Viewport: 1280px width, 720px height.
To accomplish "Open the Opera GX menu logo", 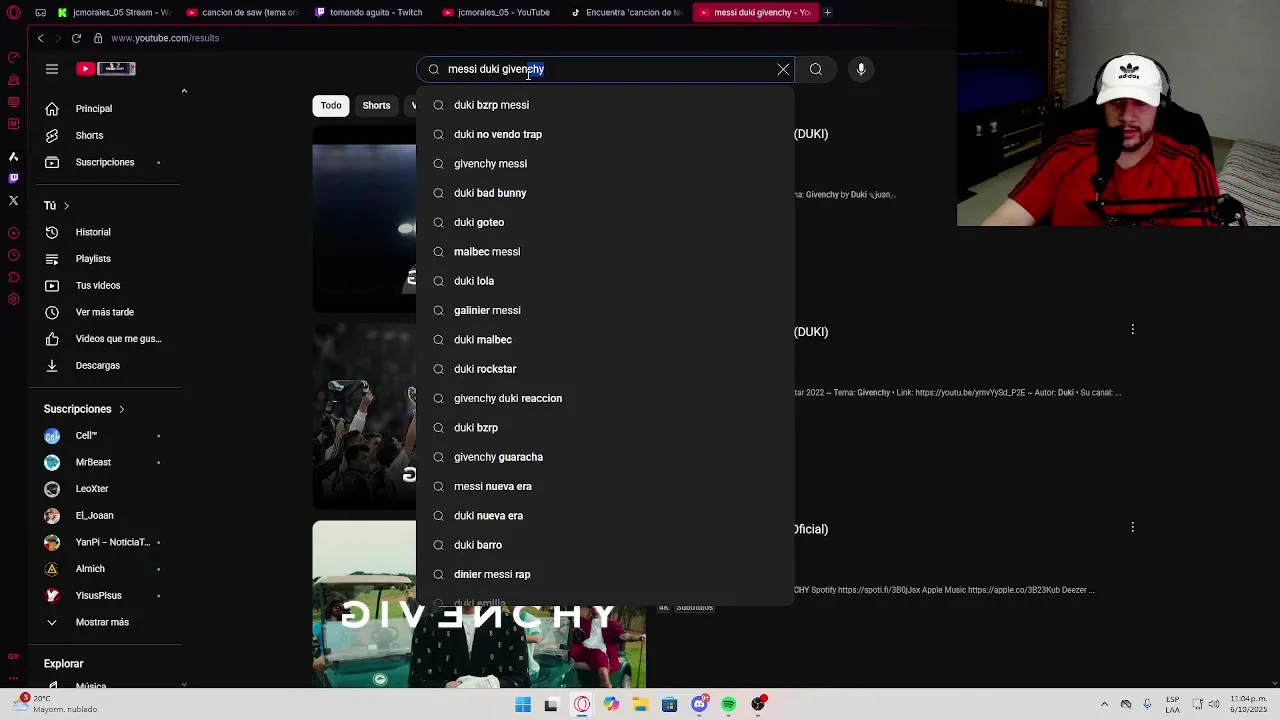I will [x=14, y=12].
